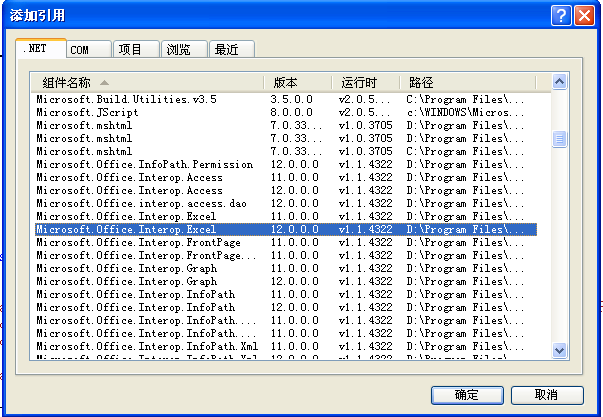Close the 添加引用 dialog
Image resolution: width=603 pixels, height=417 pixels.
[x=585, y=16]
